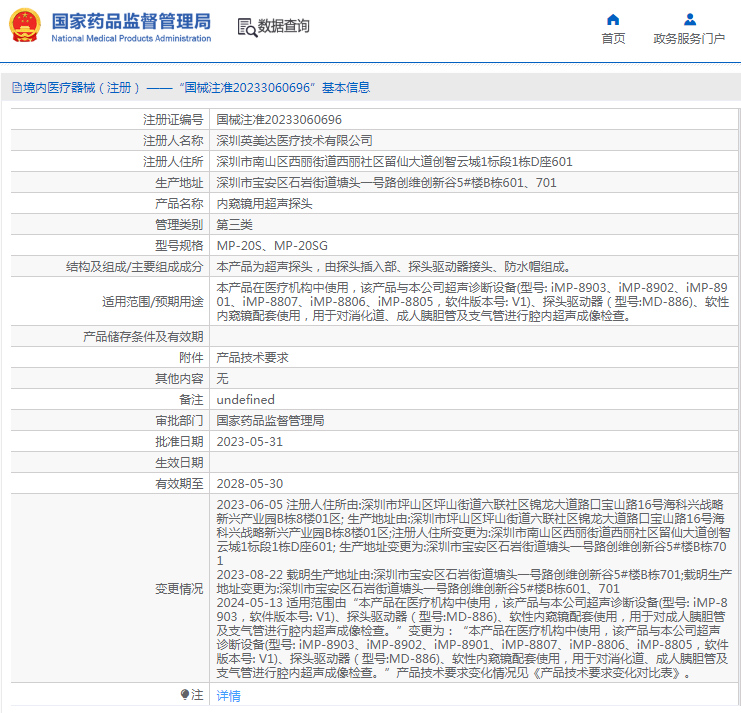Click 国家药品监督管理局 header title

coord(131,21)
